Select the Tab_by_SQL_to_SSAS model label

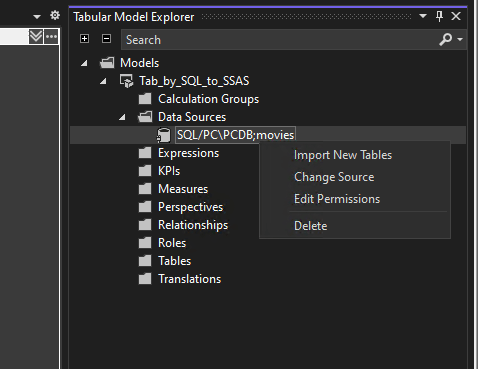pos(194,81)
